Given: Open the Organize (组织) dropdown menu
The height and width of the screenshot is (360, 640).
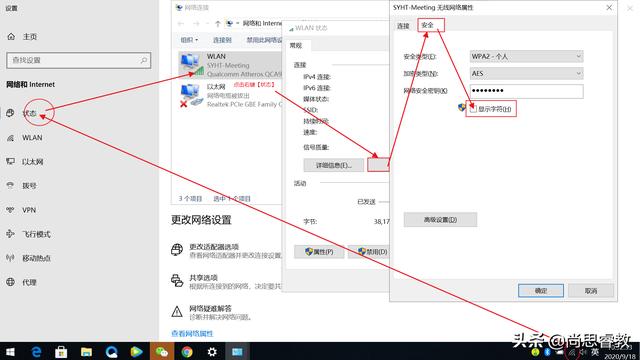Looking at the screenshot, I should tap(189, 40).
